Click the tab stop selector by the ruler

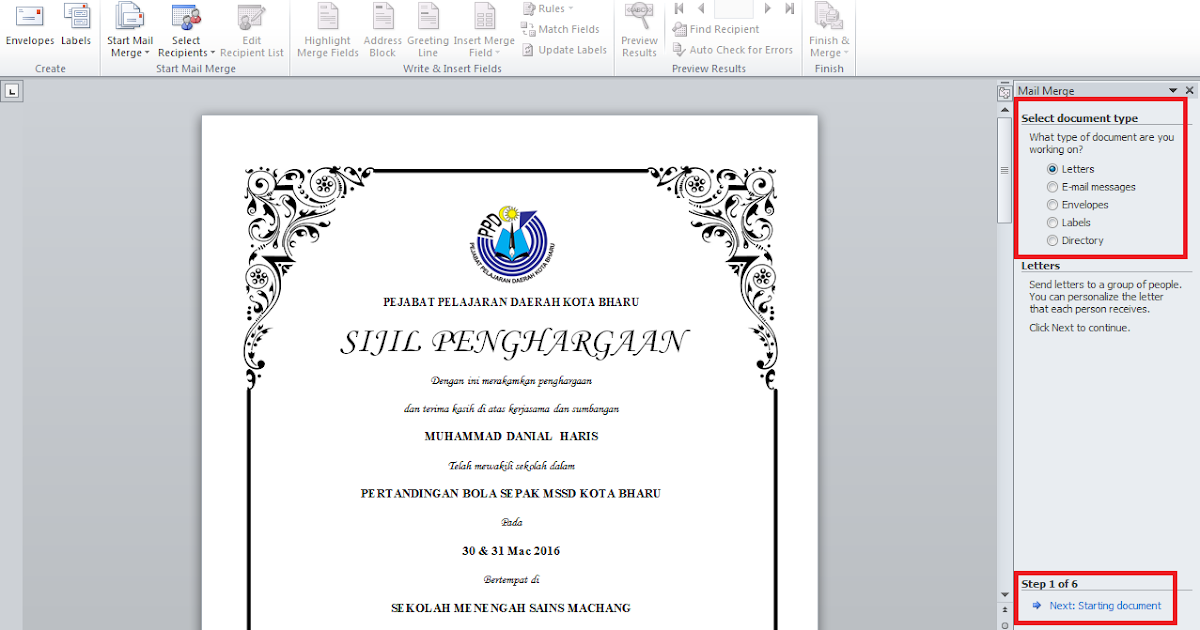(x=12, y=91)
